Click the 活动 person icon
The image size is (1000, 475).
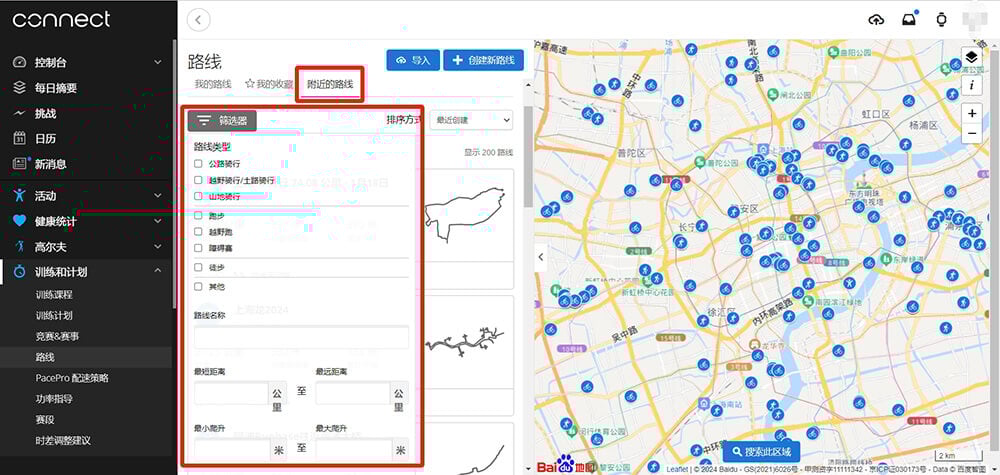[x=19, y=195]
